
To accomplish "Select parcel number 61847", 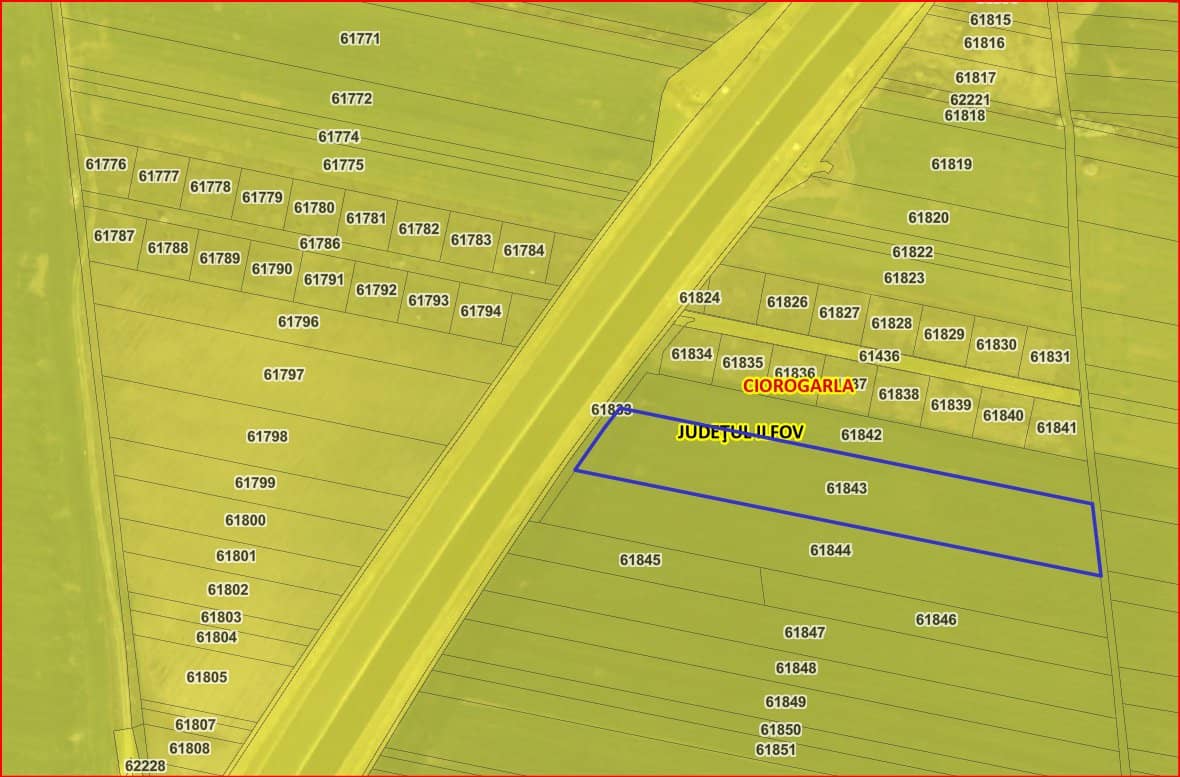I will [x=804, y=632].
